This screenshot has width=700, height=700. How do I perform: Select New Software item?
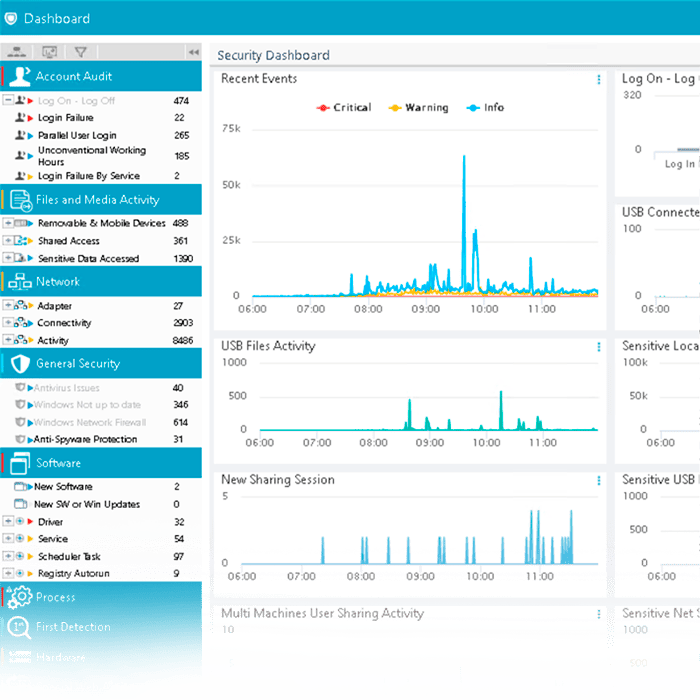(63, 487)
